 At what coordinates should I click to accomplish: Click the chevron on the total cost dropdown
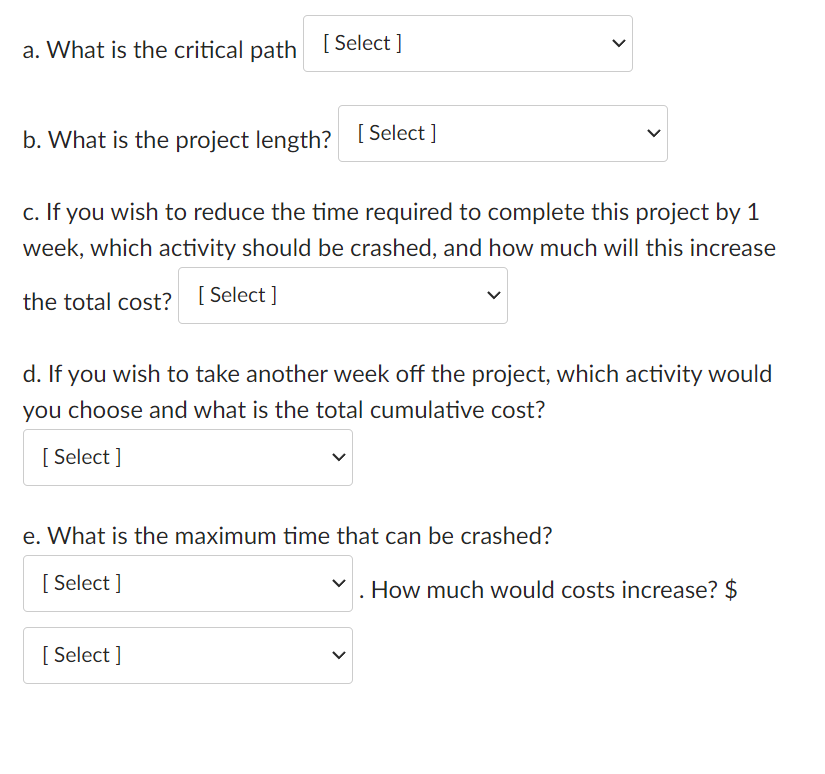point(493,296)
